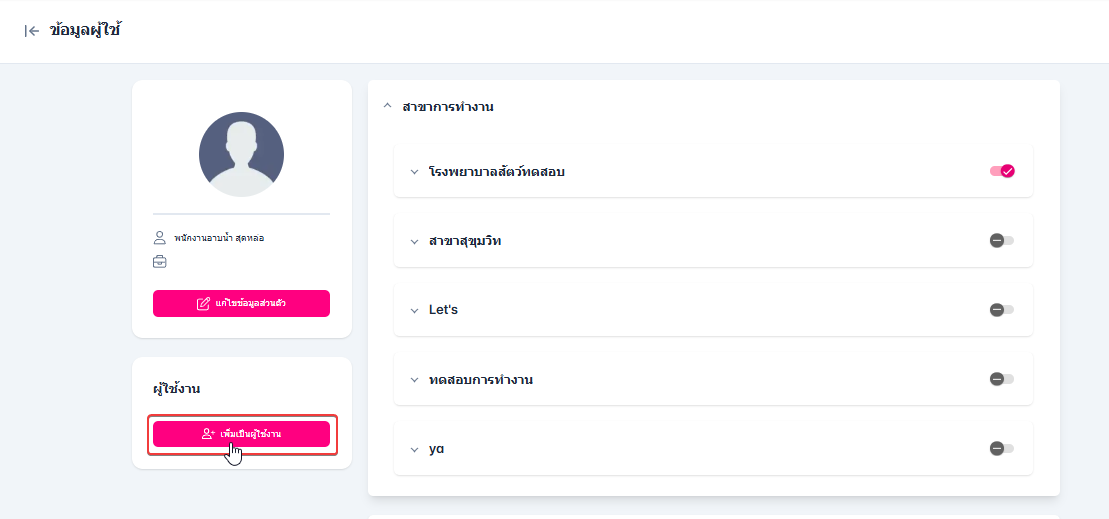Turn on the yα branch toggle
The height and width of the screenshot is (519, 1109).
tap(1001, 448)
